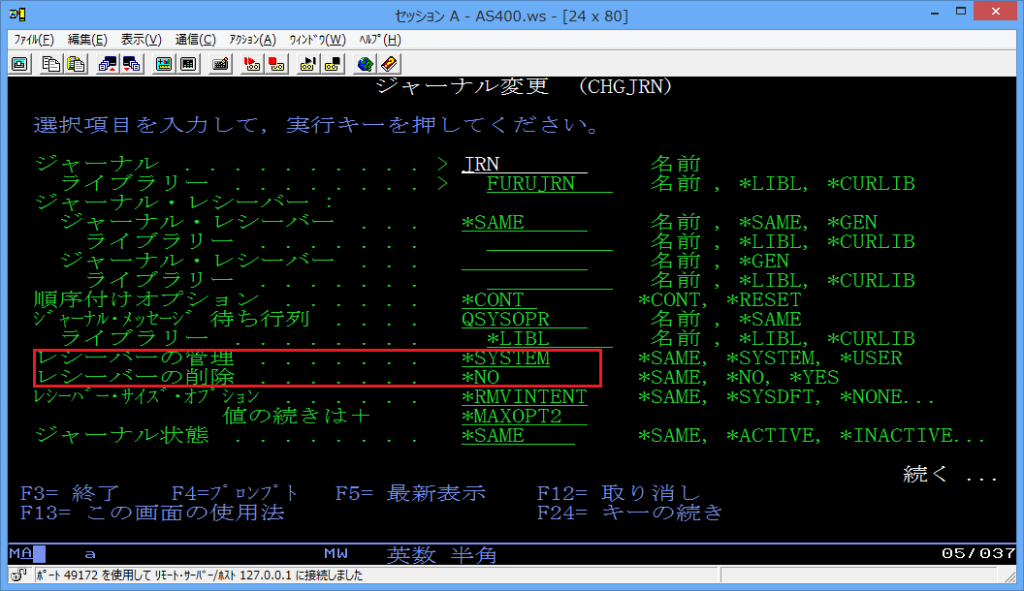Click the Print Screen toolbar icon
Image resolution: width=1024 pixels, height=591 pixels.
coord(20,64)
